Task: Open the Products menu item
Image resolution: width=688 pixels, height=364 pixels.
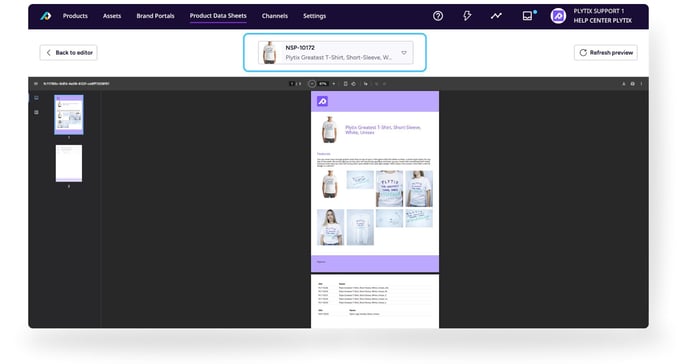Action: click(75, 16)
